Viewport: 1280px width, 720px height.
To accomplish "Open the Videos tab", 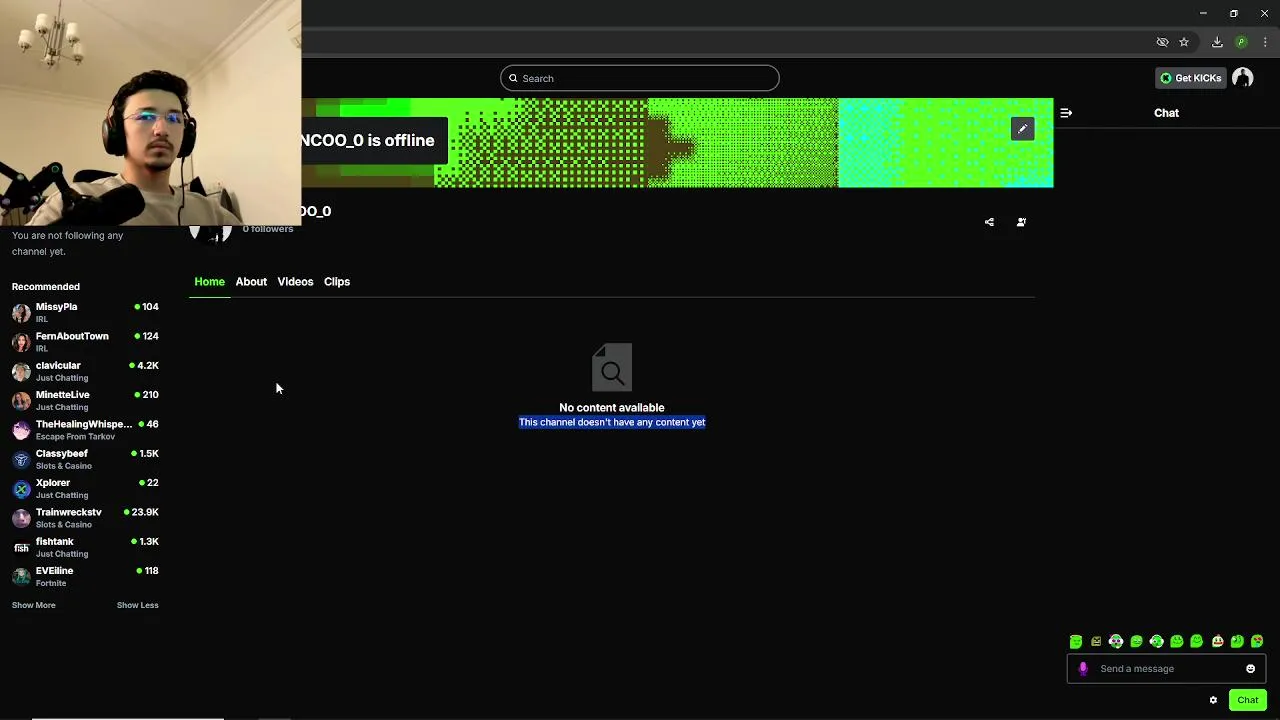I will click(x=295, y=282).
